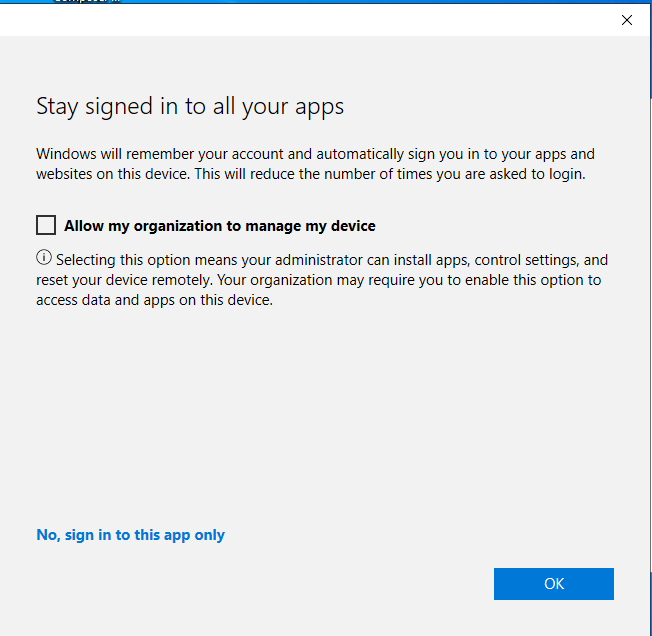Click the background window strip above the dialog

pyautogui.click(x=300, y=3)
